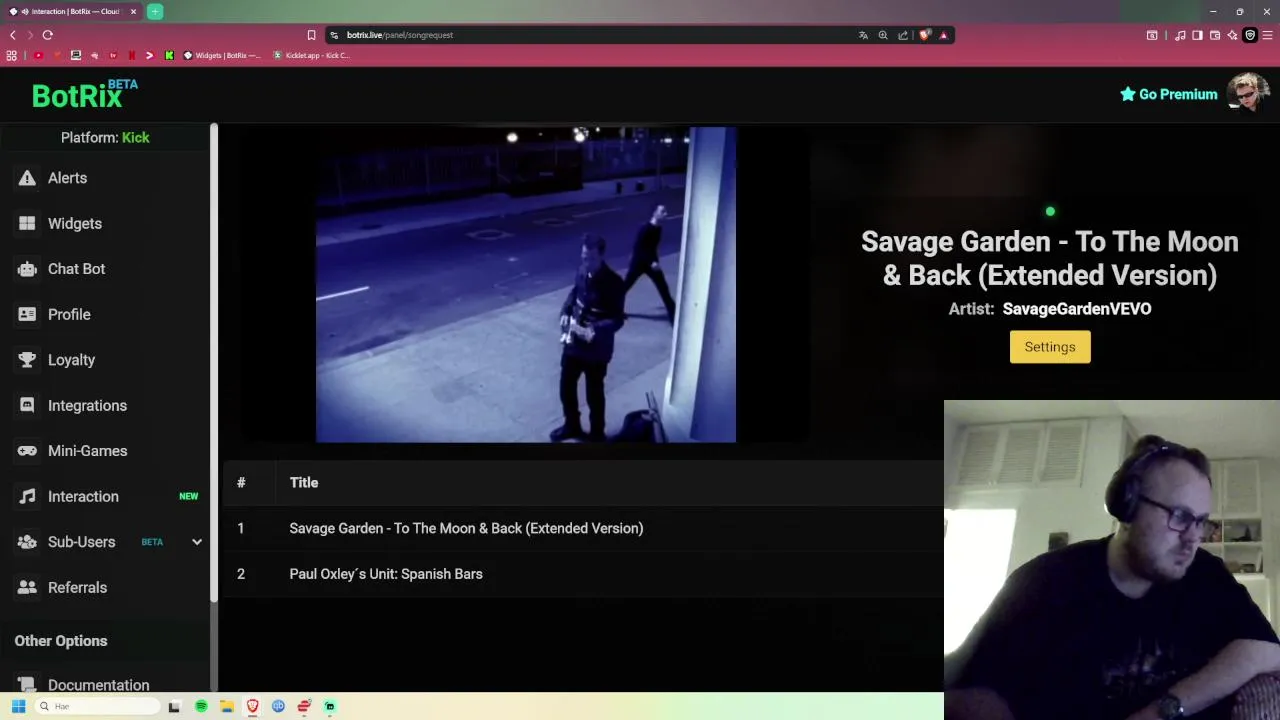Open the Profile sidebar entry
The width and height of the screenshot is (1280, 720).
69,314
